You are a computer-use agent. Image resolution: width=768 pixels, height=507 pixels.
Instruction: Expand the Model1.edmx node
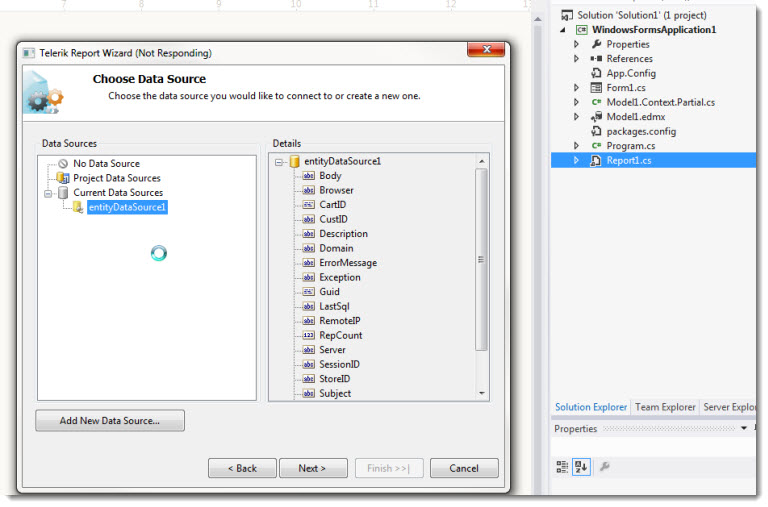coord(576,117)
